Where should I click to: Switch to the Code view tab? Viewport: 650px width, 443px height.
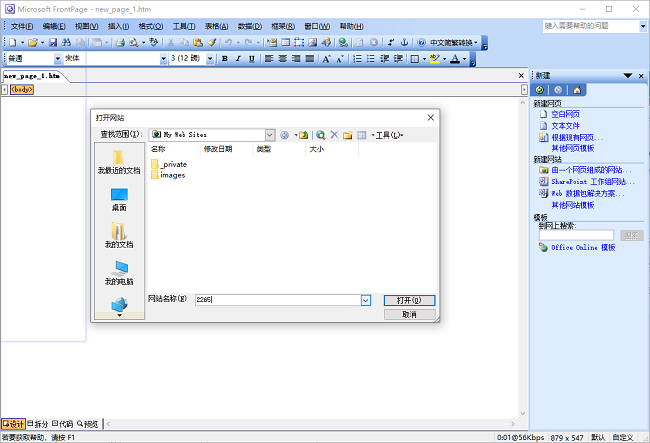pyautogui.click(x=62, y=423)
